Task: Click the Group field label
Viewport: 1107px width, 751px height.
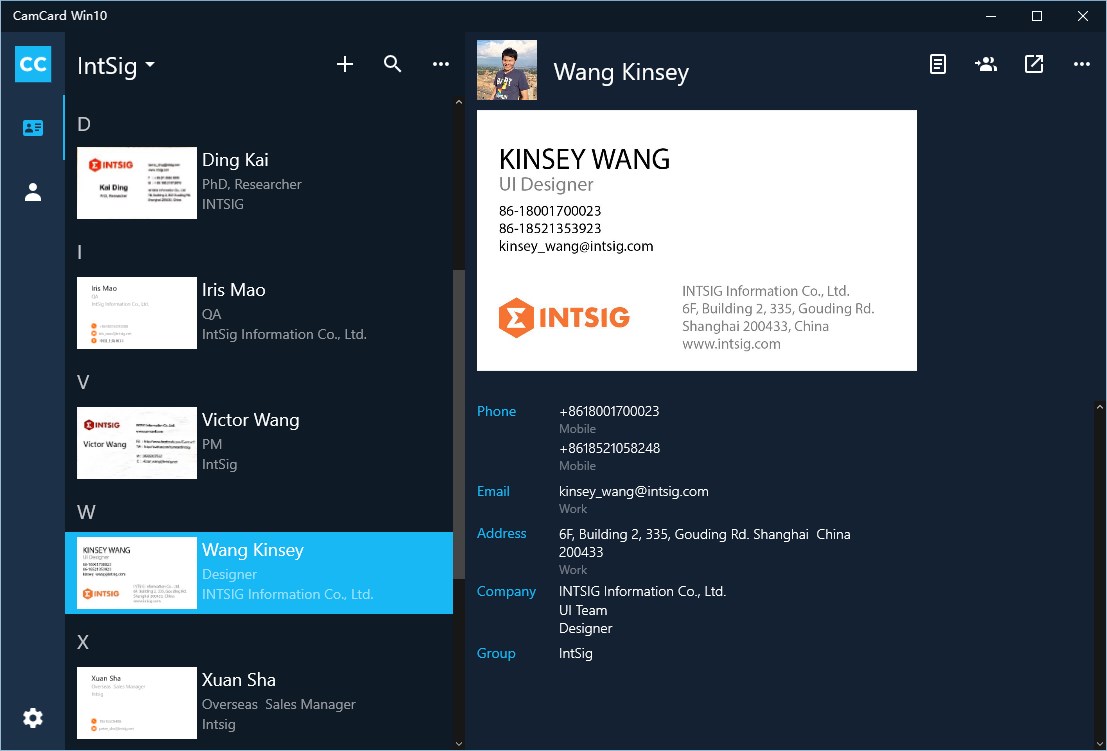Action: pos(496,654)
